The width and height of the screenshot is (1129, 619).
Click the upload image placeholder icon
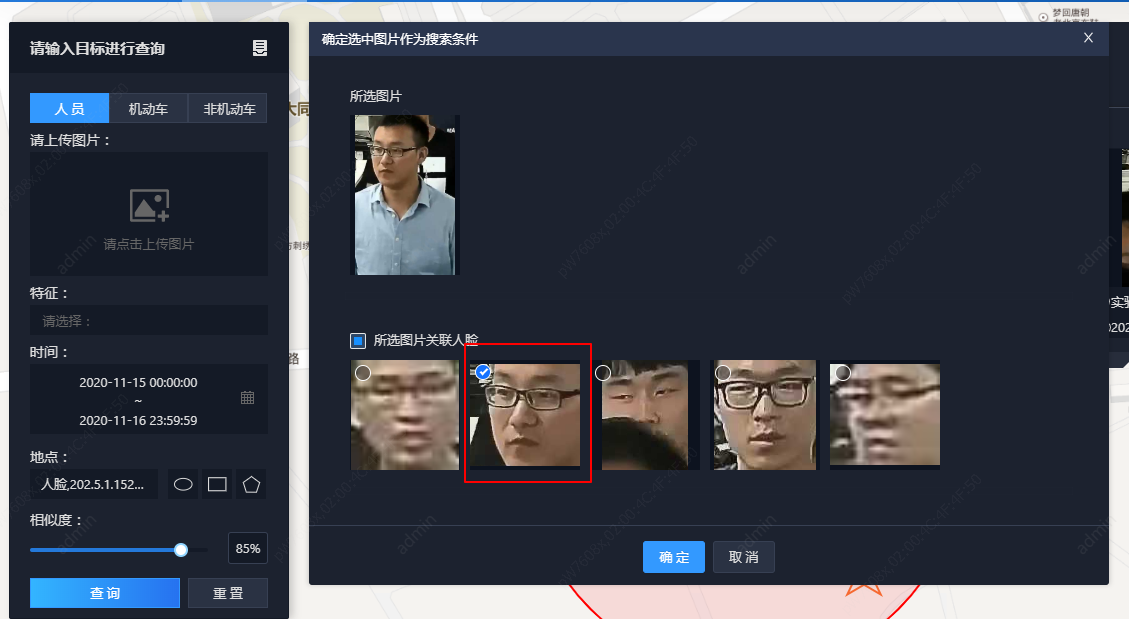149,206
